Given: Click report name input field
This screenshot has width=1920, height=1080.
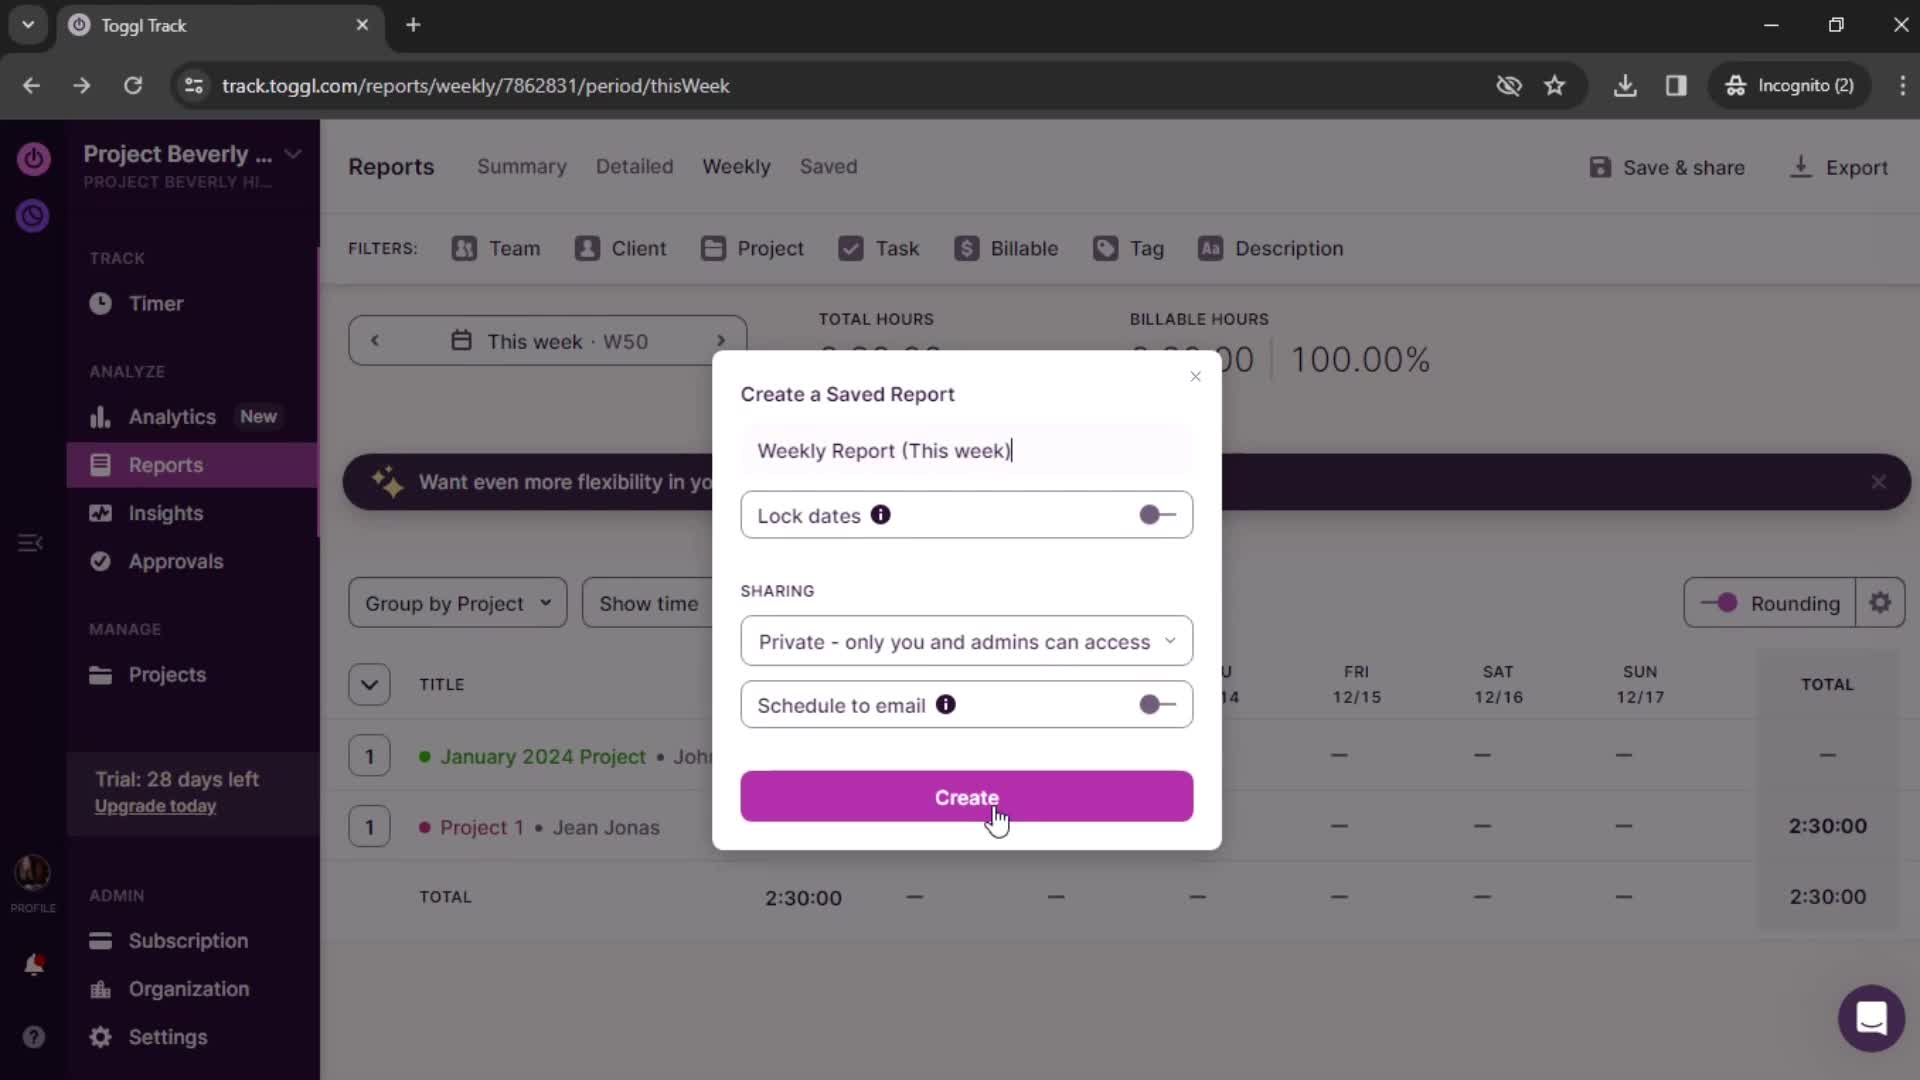Looking at the screenshot, I should click(965, 450).
